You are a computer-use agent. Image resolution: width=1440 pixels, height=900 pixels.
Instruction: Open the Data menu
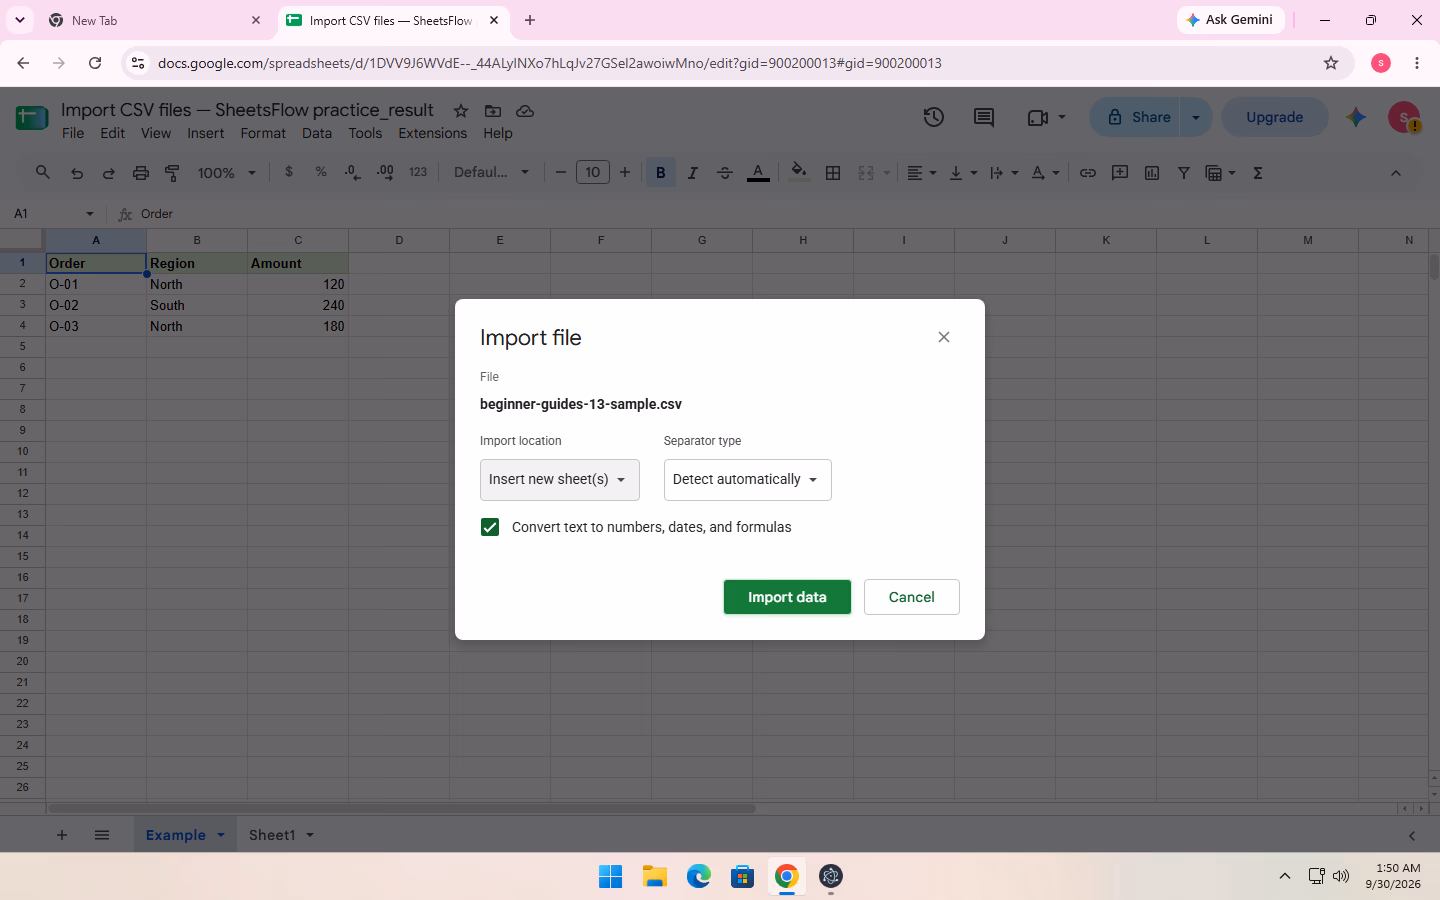(317, 133)
